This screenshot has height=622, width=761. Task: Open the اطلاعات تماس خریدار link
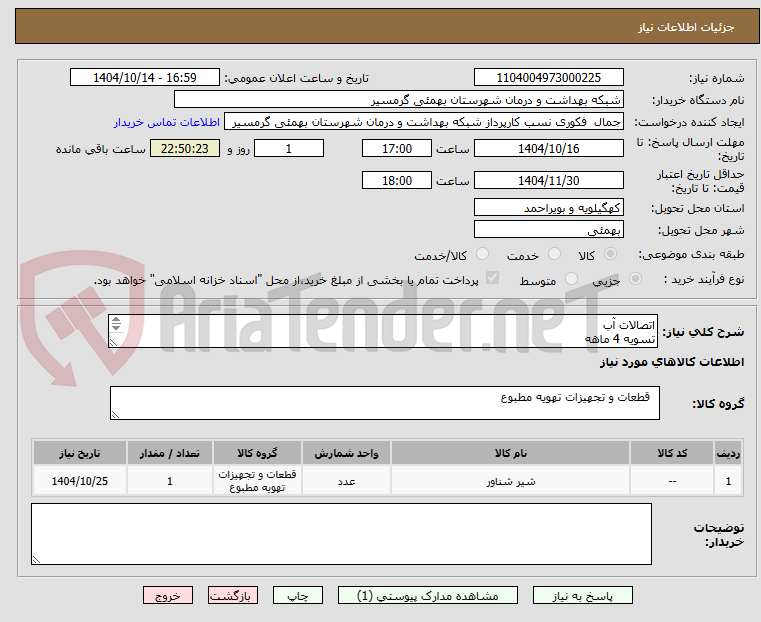(x=167, y=122)
